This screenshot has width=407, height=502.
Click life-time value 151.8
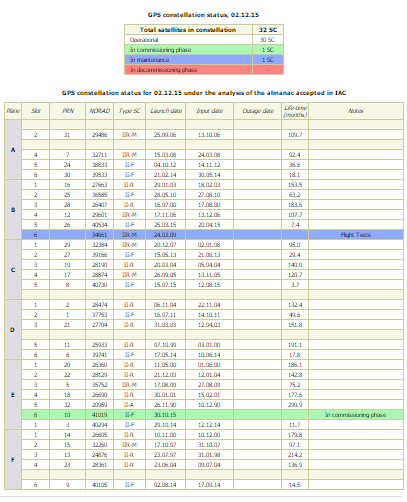click(295, 325)
